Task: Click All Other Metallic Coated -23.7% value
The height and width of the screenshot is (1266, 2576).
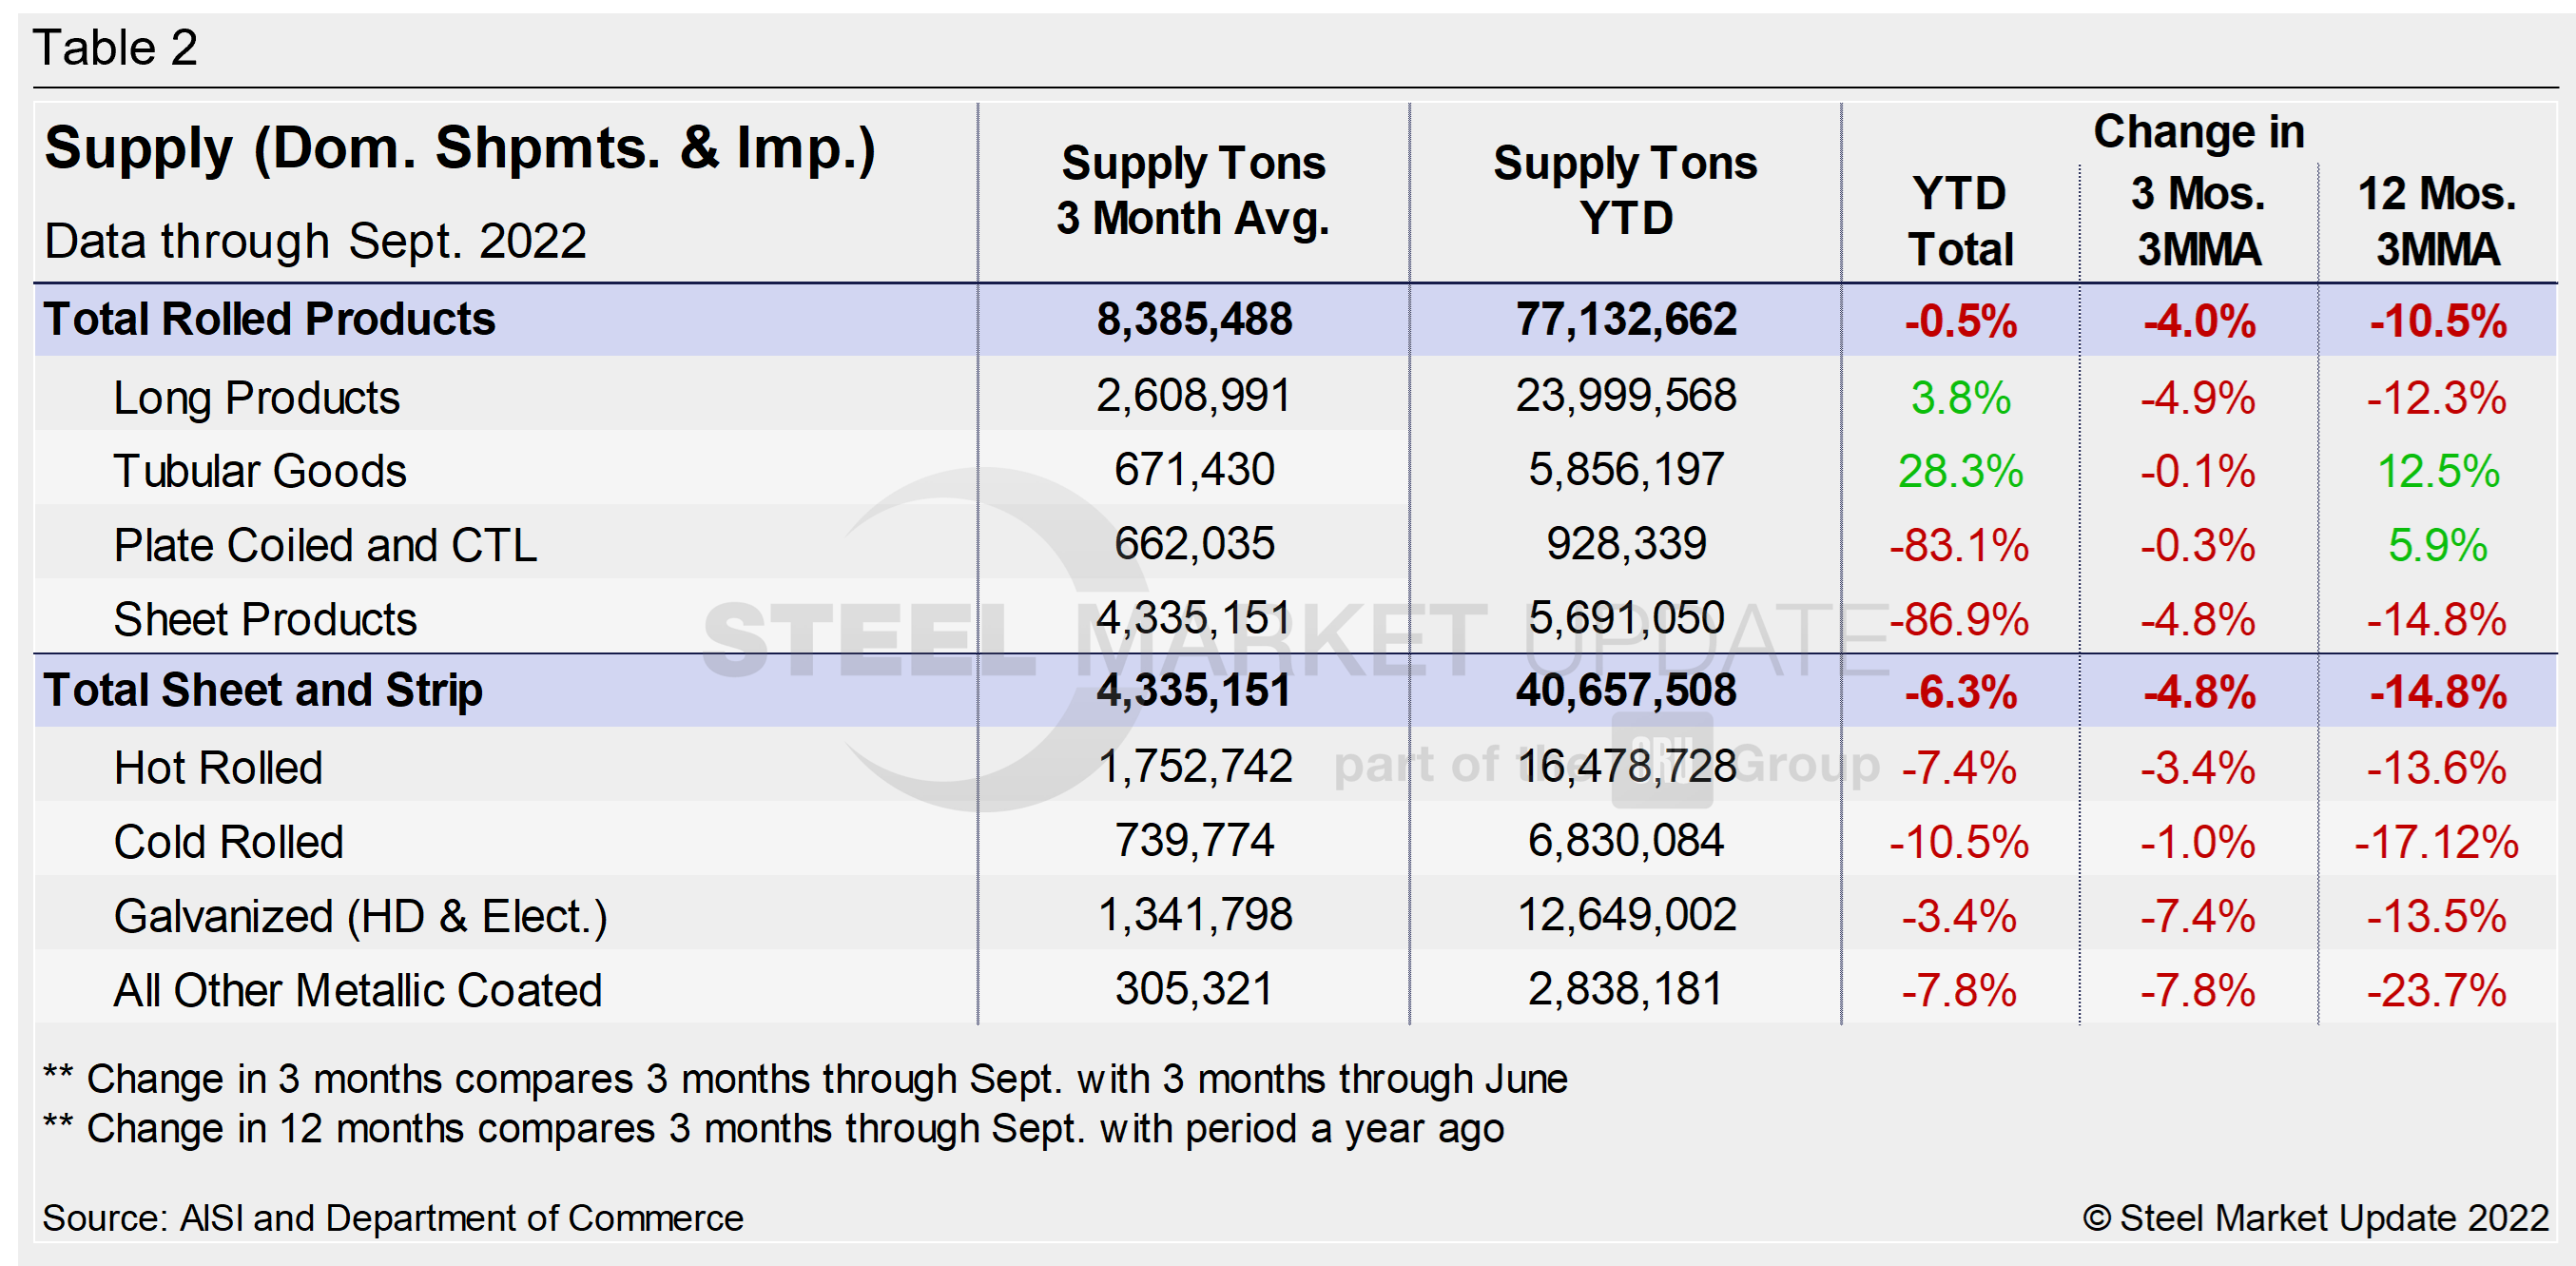Action: [x=2436, y=991]
